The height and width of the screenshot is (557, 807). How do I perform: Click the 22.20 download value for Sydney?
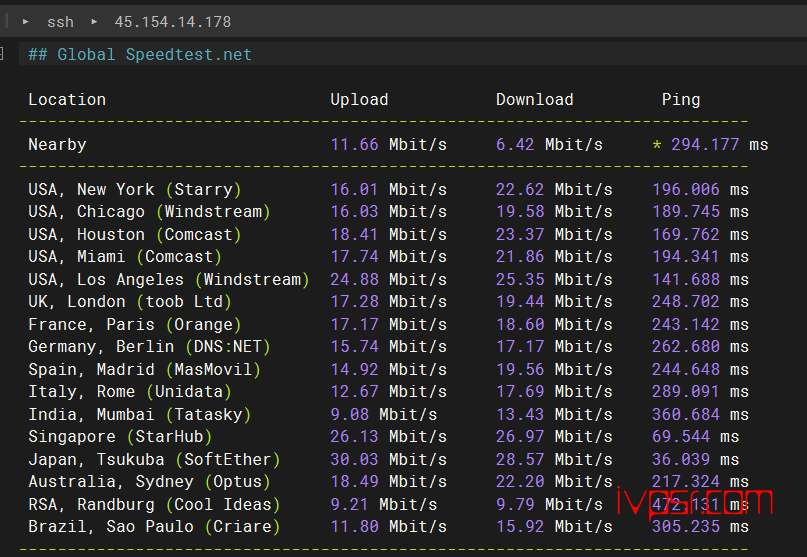(520, 482)
